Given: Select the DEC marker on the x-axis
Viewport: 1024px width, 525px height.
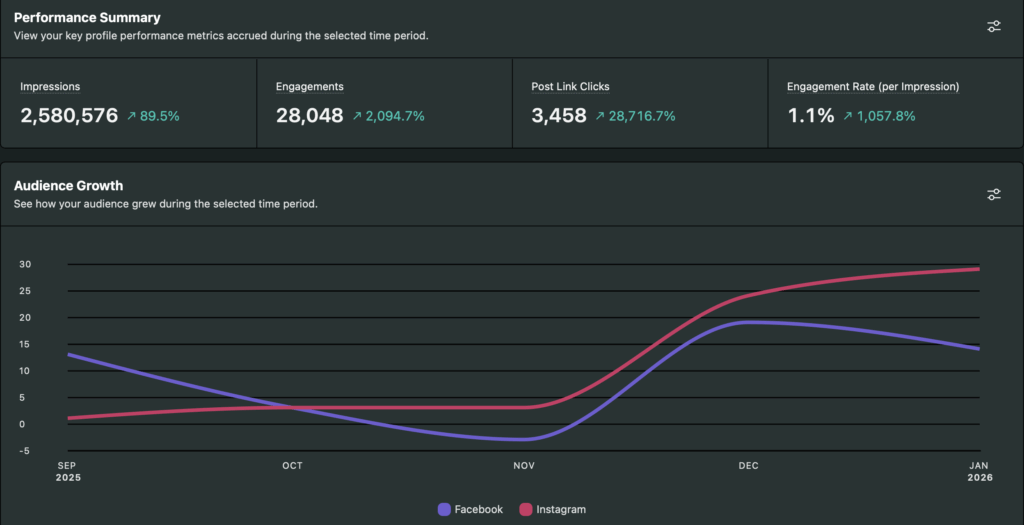Looking at the screenshot, I should tap(748, 466).
